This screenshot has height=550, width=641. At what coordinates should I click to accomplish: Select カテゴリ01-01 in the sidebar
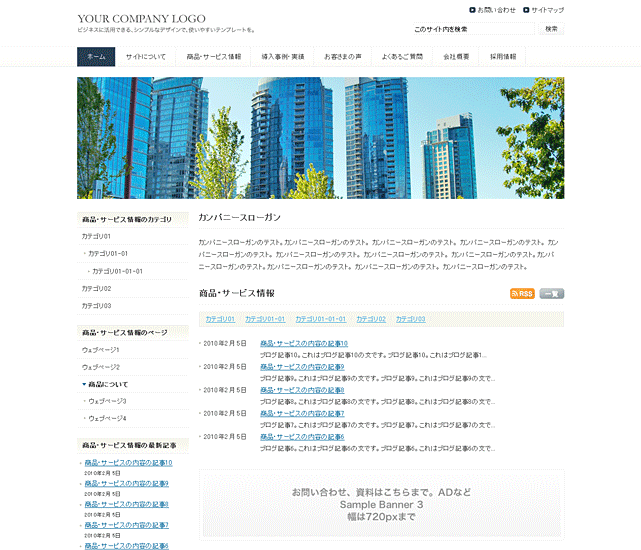(x=108, y=254)
